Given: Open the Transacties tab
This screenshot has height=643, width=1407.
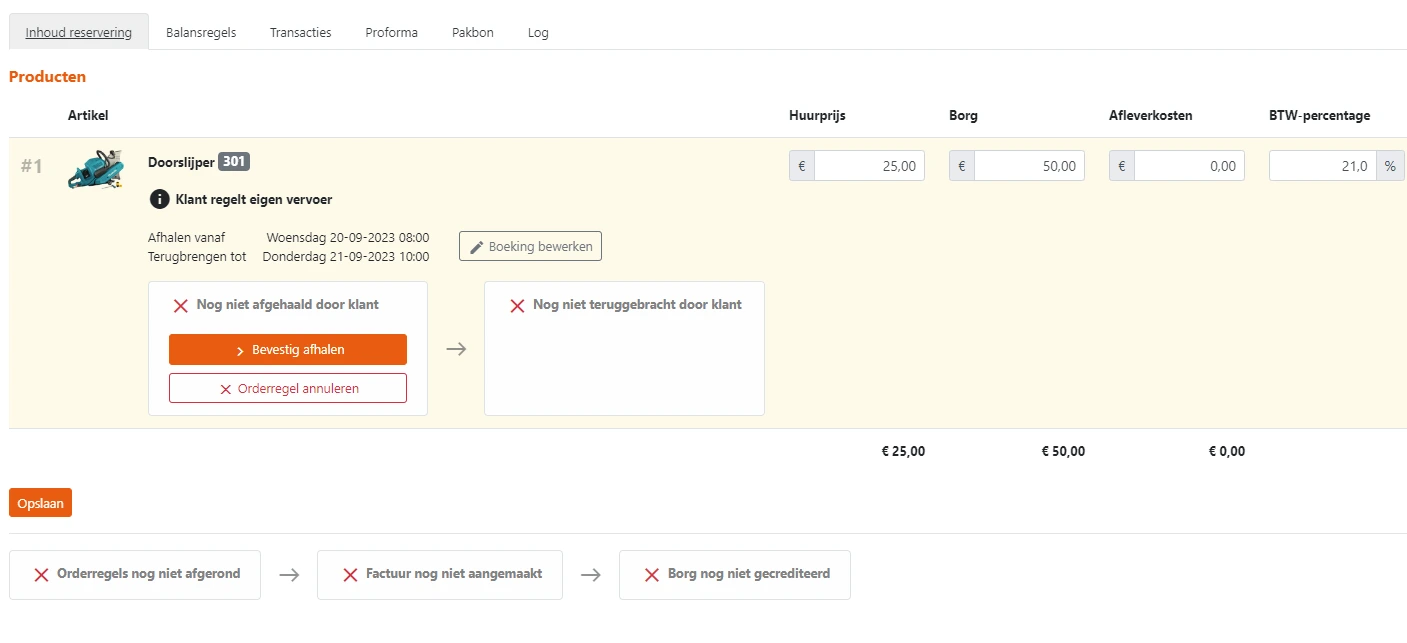Looking at the screenshot, I should (x=300, y=32).
